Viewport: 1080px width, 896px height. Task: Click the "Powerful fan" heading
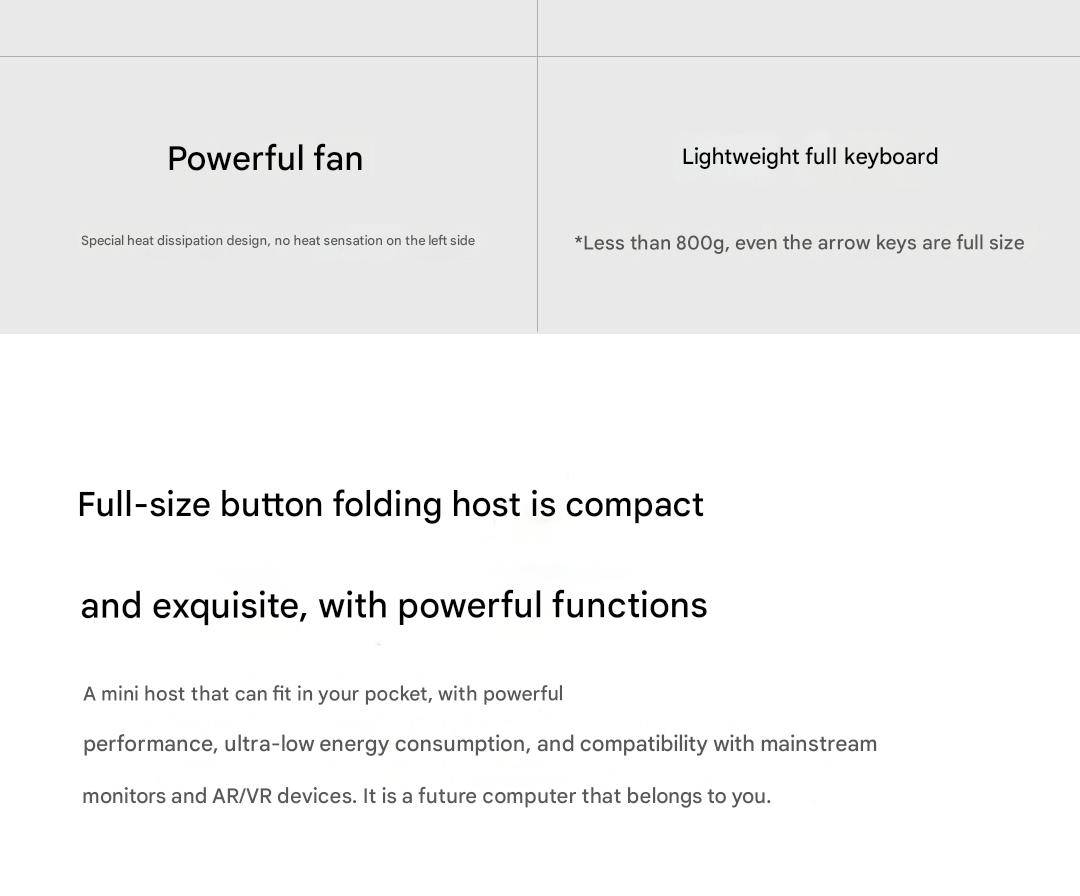pos(265,159)
